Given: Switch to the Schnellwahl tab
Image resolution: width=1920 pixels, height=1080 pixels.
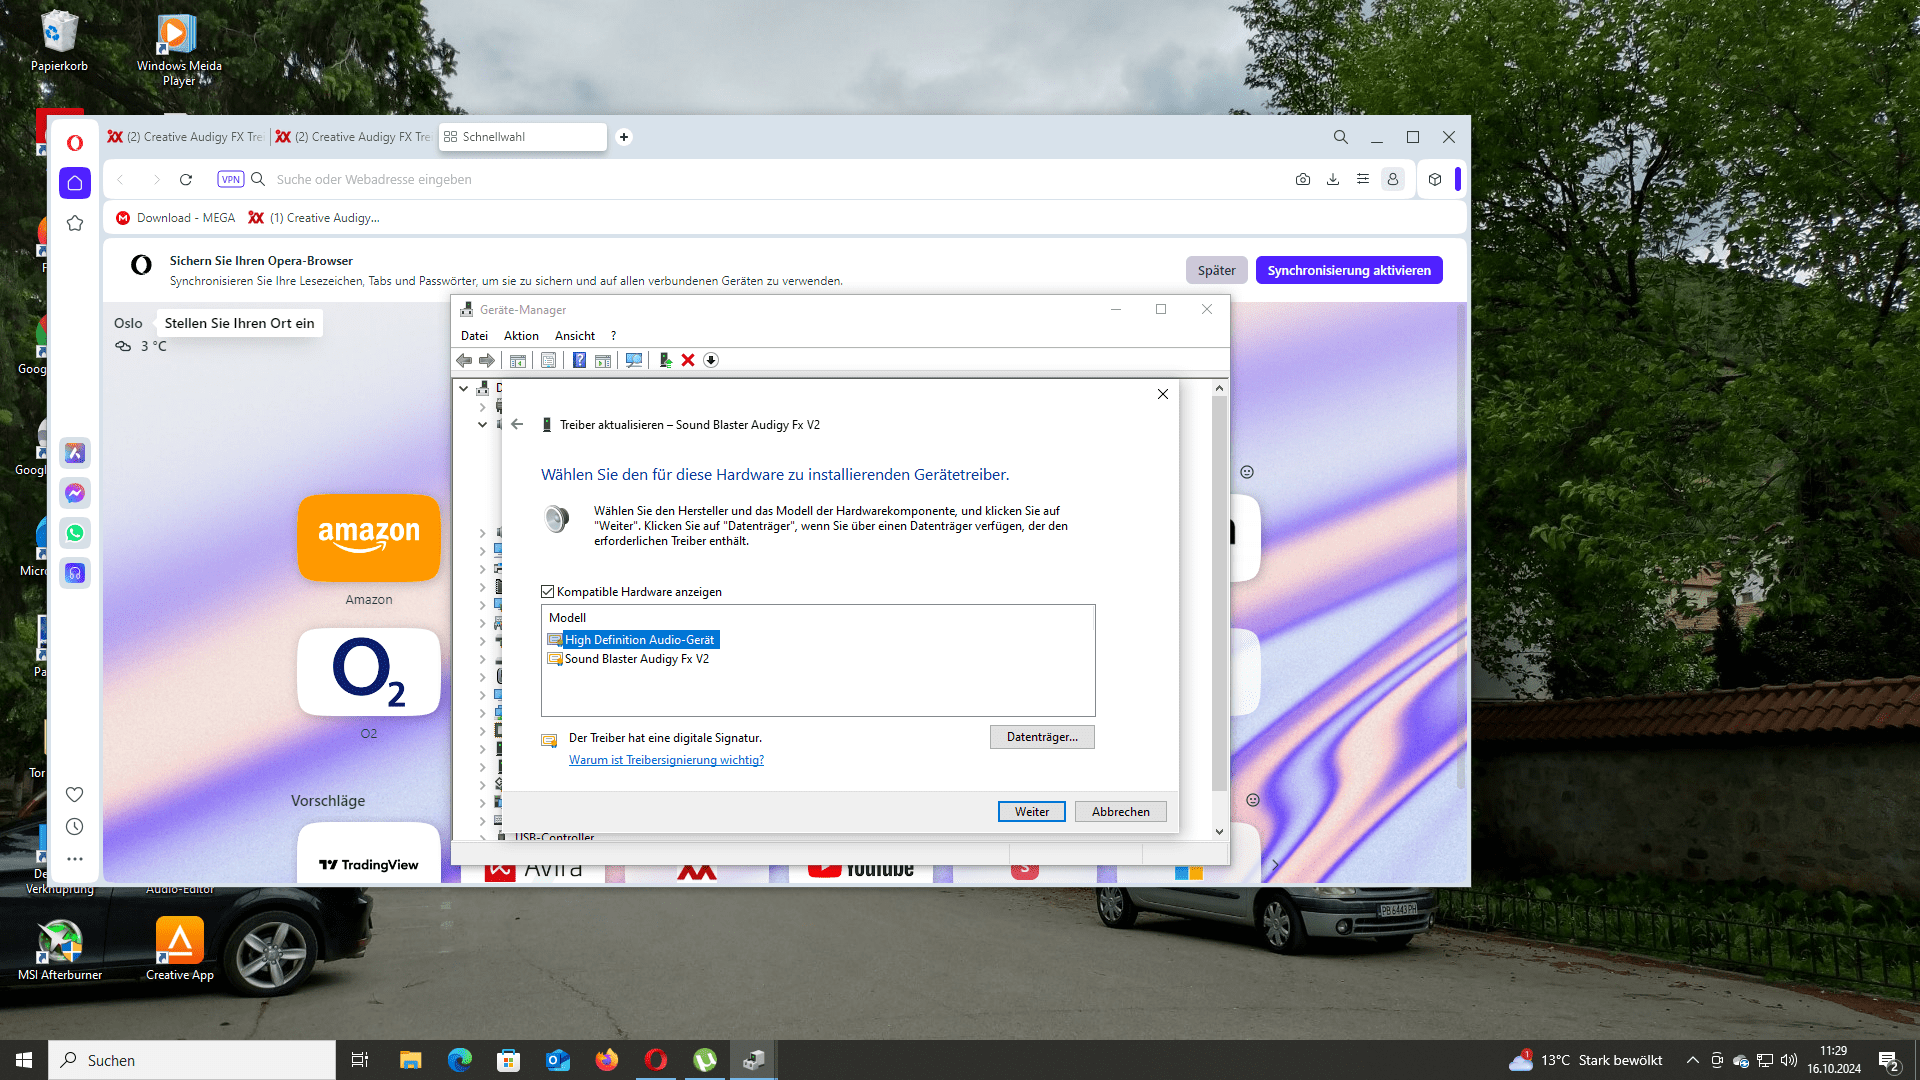Looking at the screenshot, I should [x=523, y=137].
